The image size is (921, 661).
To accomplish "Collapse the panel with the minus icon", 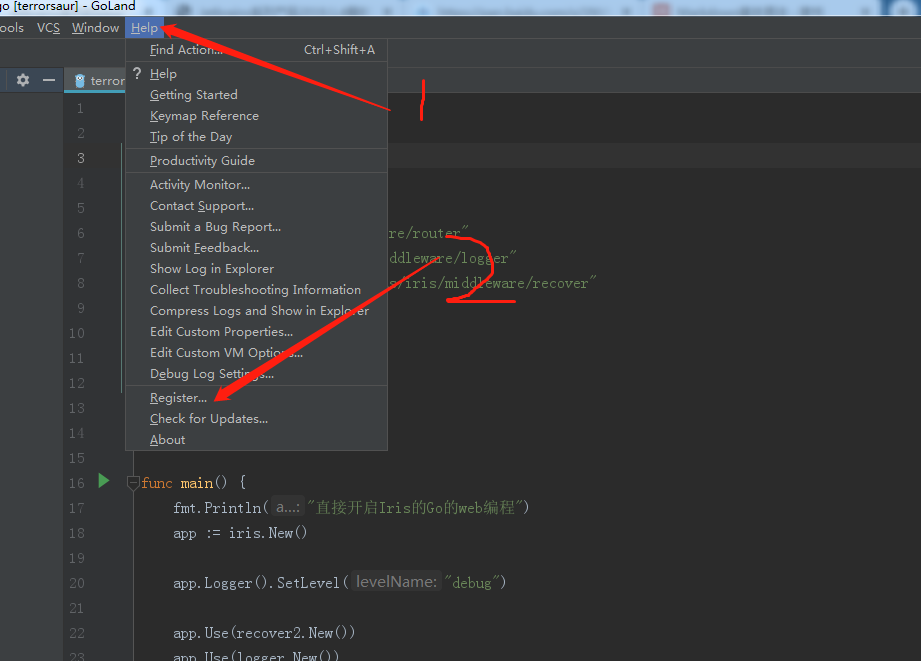I will [x=49, y=80].
